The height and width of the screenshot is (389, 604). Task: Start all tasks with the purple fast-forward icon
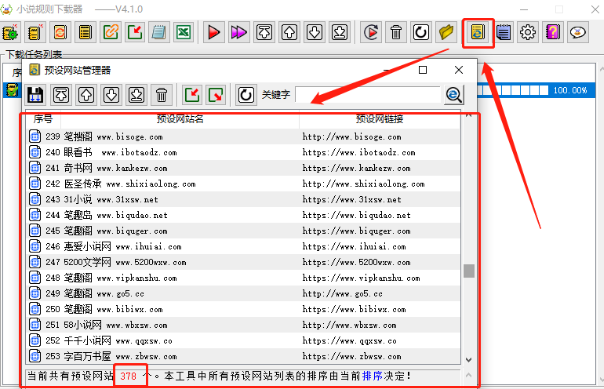238,32
